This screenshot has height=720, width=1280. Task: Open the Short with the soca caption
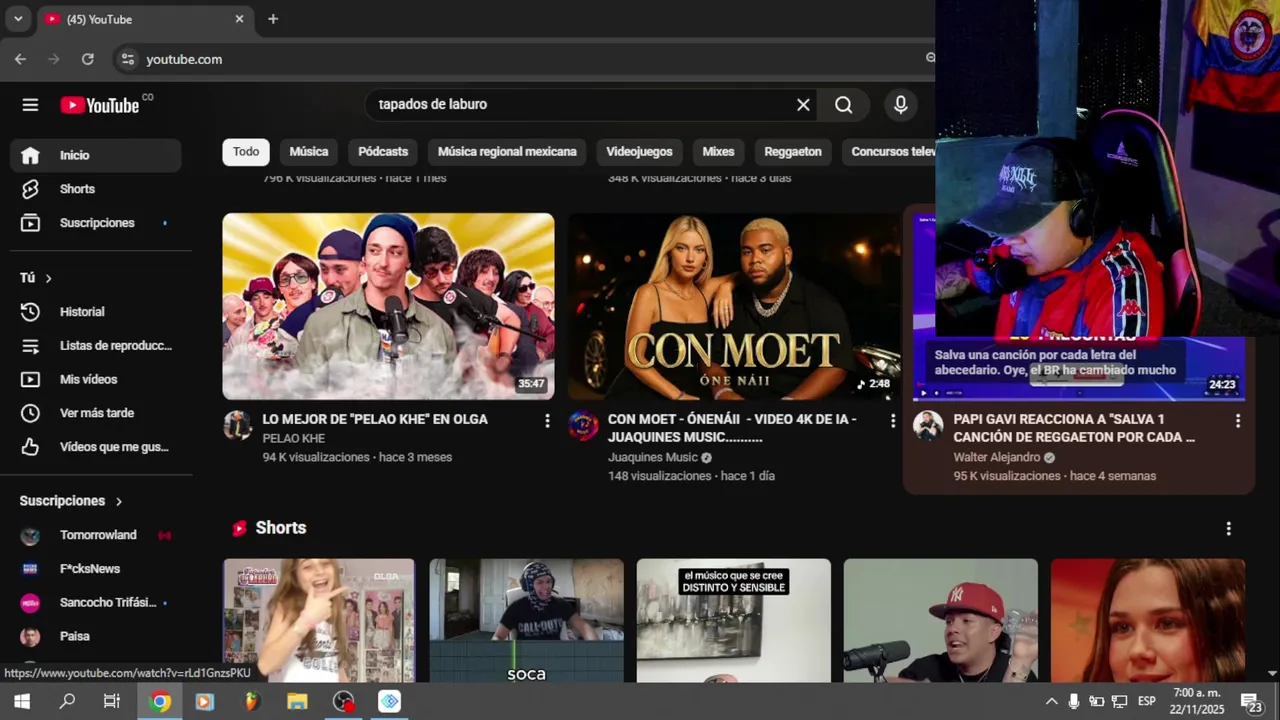click(526, 620)
